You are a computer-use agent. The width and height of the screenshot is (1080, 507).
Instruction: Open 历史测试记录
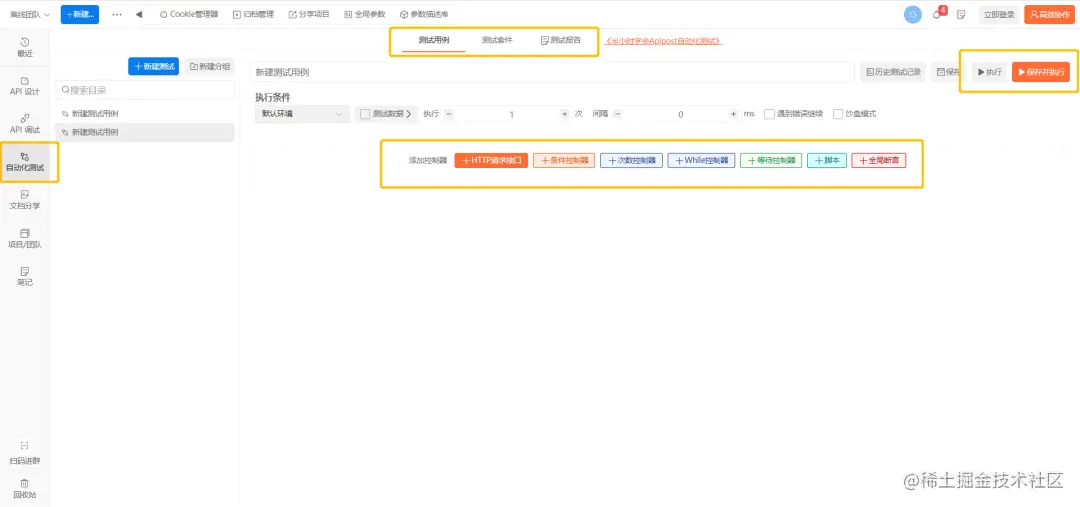[893, 72]
